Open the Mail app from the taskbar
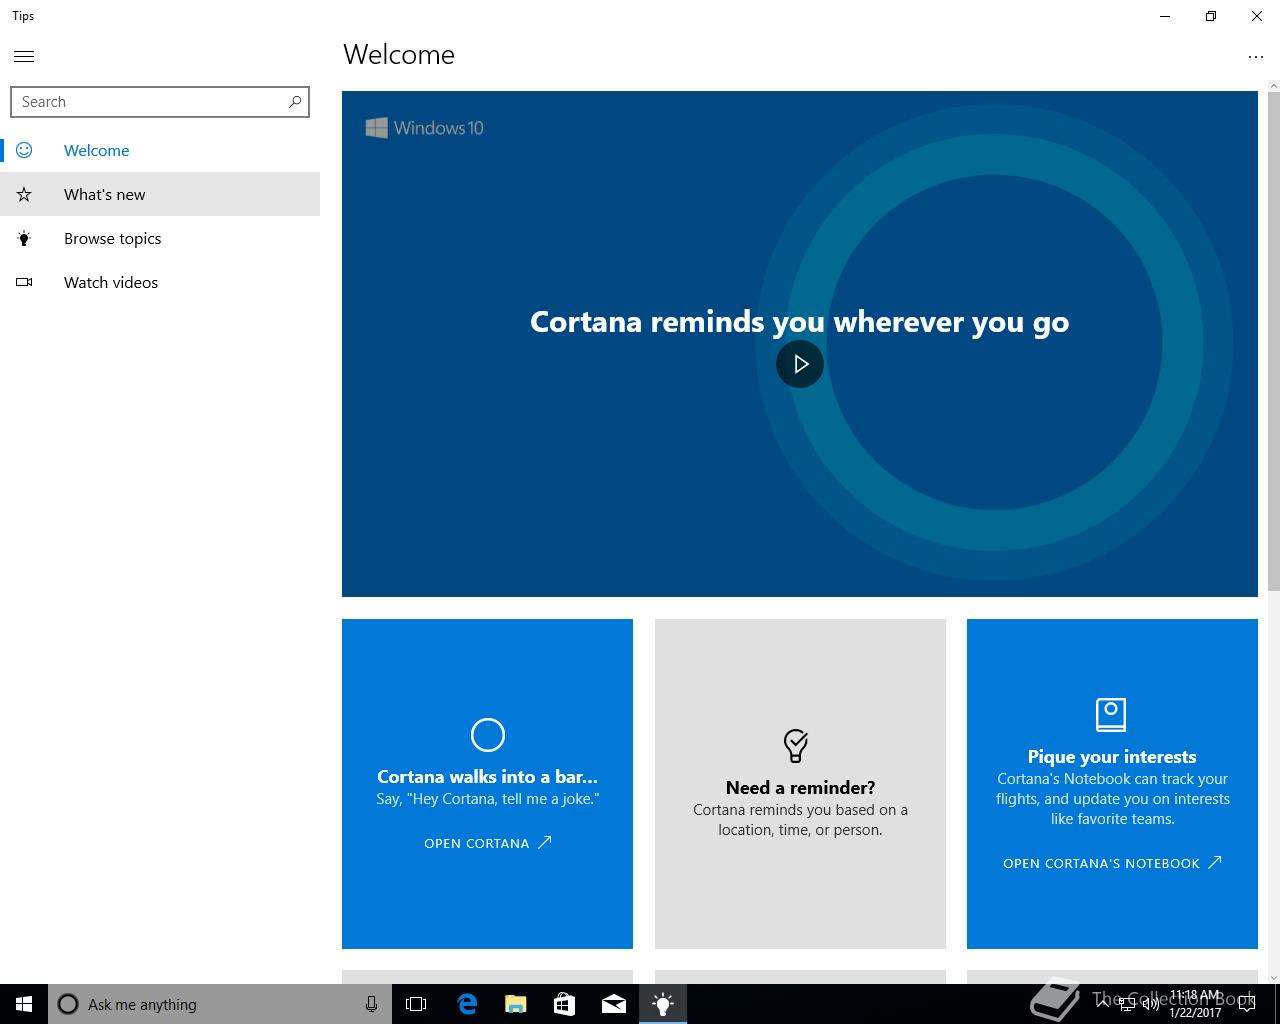Viewport: 1280px width, 1024px height. pyautogui.click(x=613, y=1004)
